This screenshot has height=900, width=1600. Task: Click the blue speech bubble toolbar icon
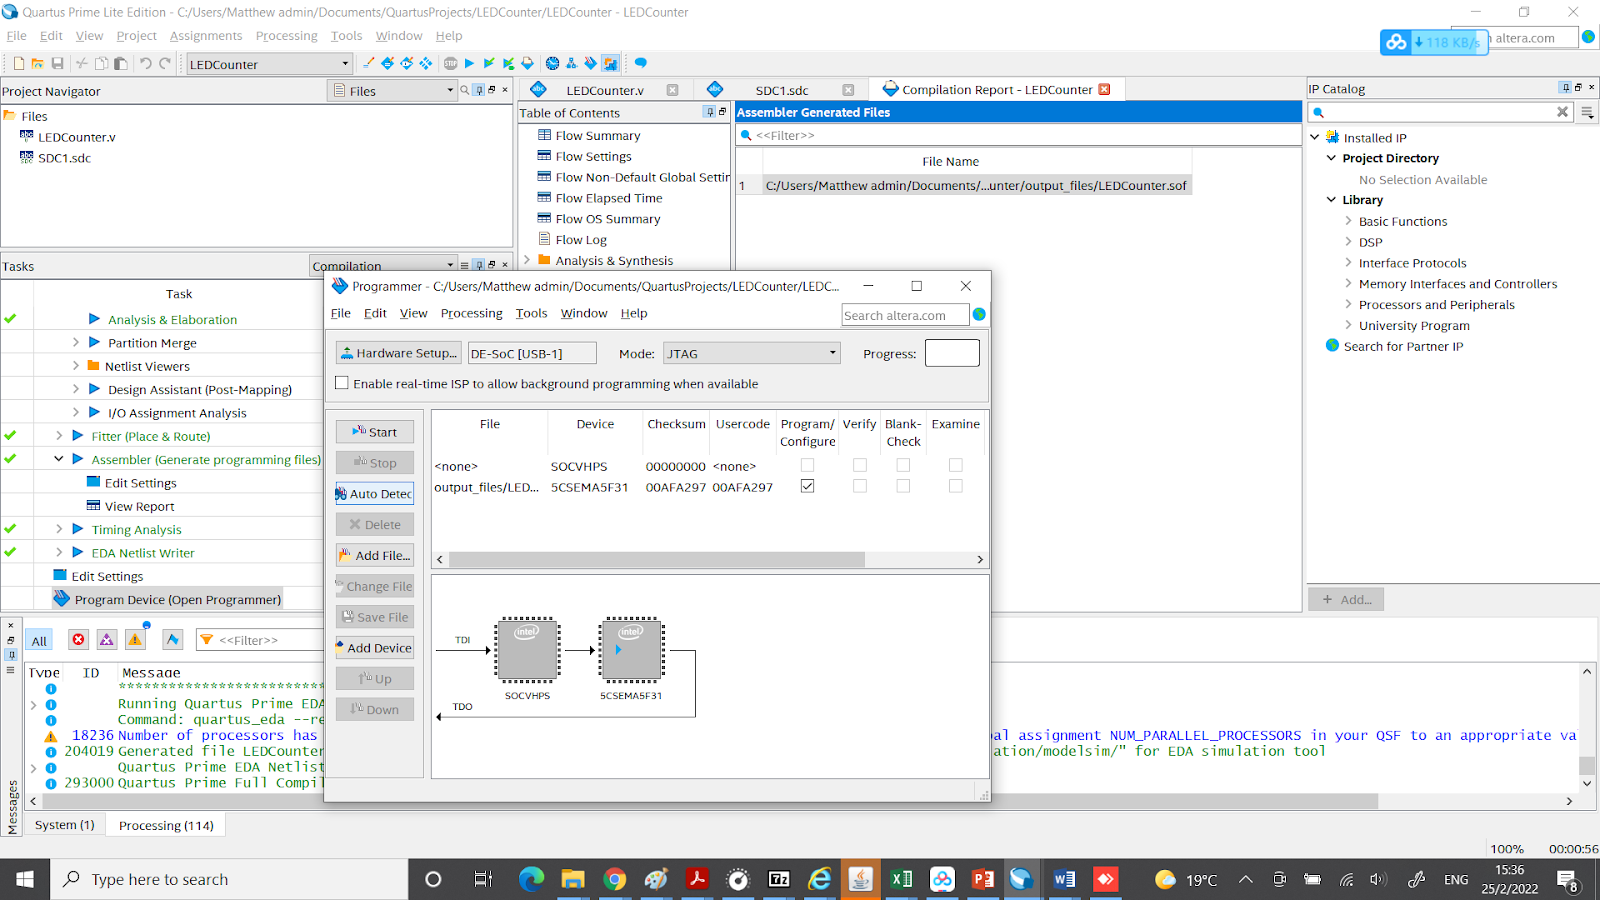tap(640, 63)
